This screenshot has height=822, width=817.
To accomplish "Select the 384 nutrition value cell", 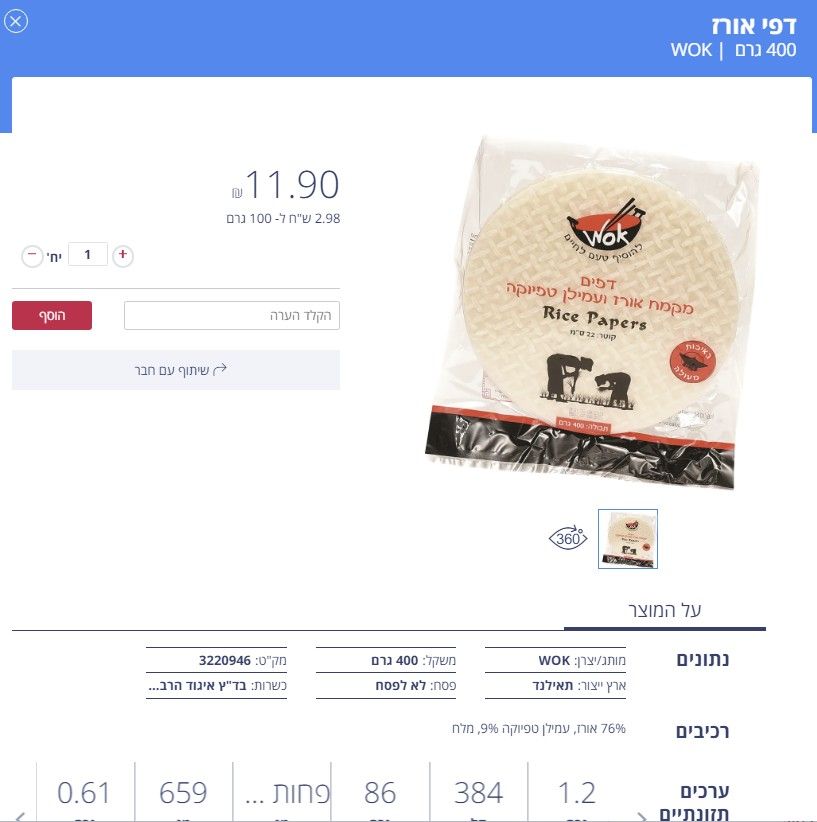I will tap(478, 792).
